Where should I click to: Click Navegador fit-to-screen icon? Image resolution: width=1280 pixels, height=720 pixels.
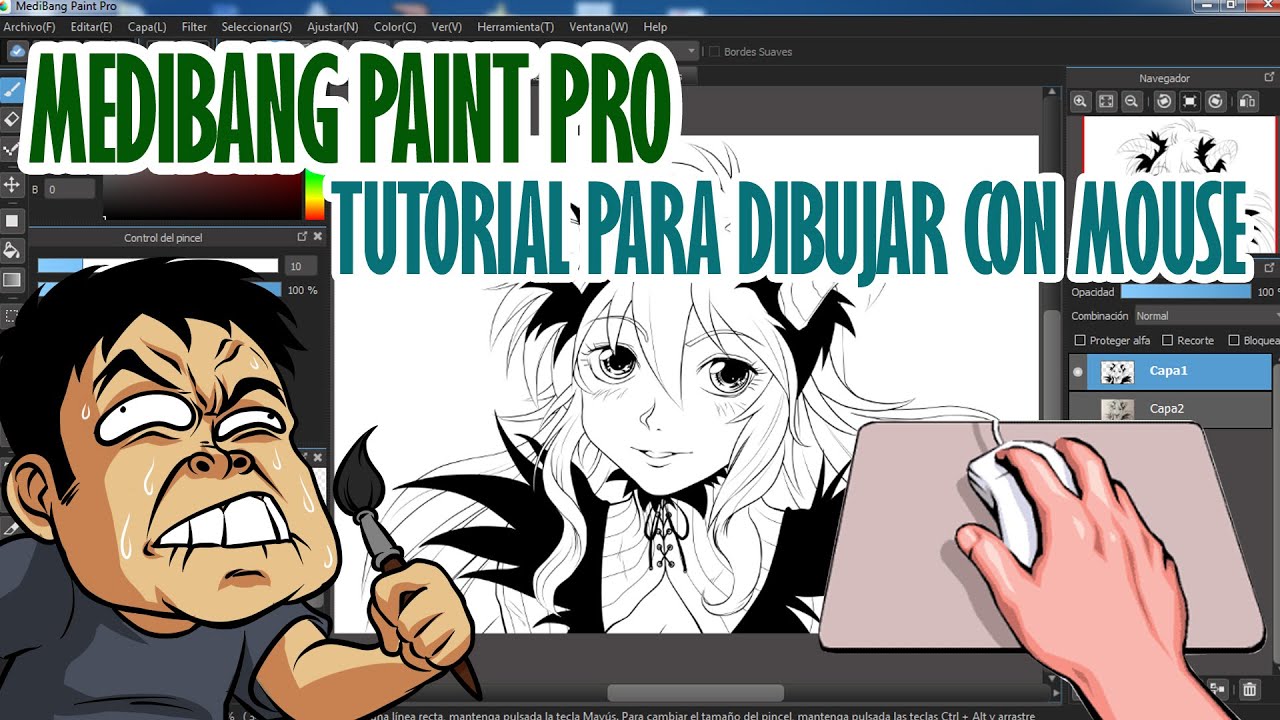coord(1106,101)
